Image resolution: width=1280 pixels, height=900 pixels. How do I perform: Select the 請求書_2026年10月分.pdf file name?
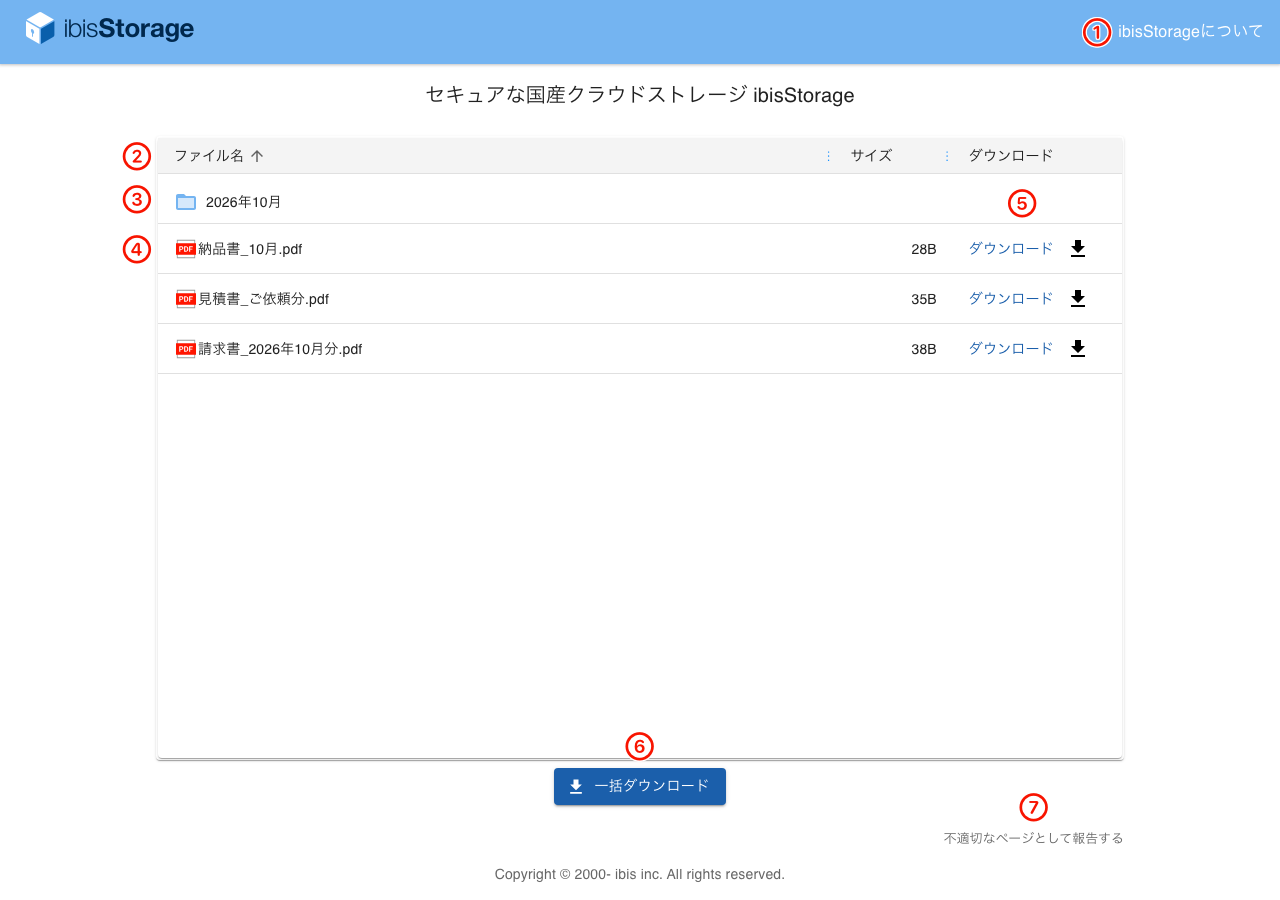[280, 349]
